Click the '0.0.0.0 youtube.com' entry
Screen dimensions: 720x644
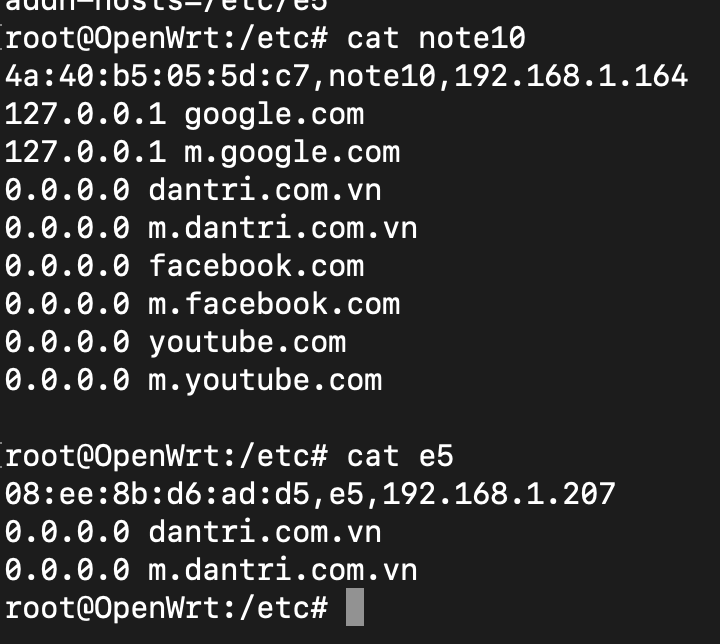coord(176,342)
